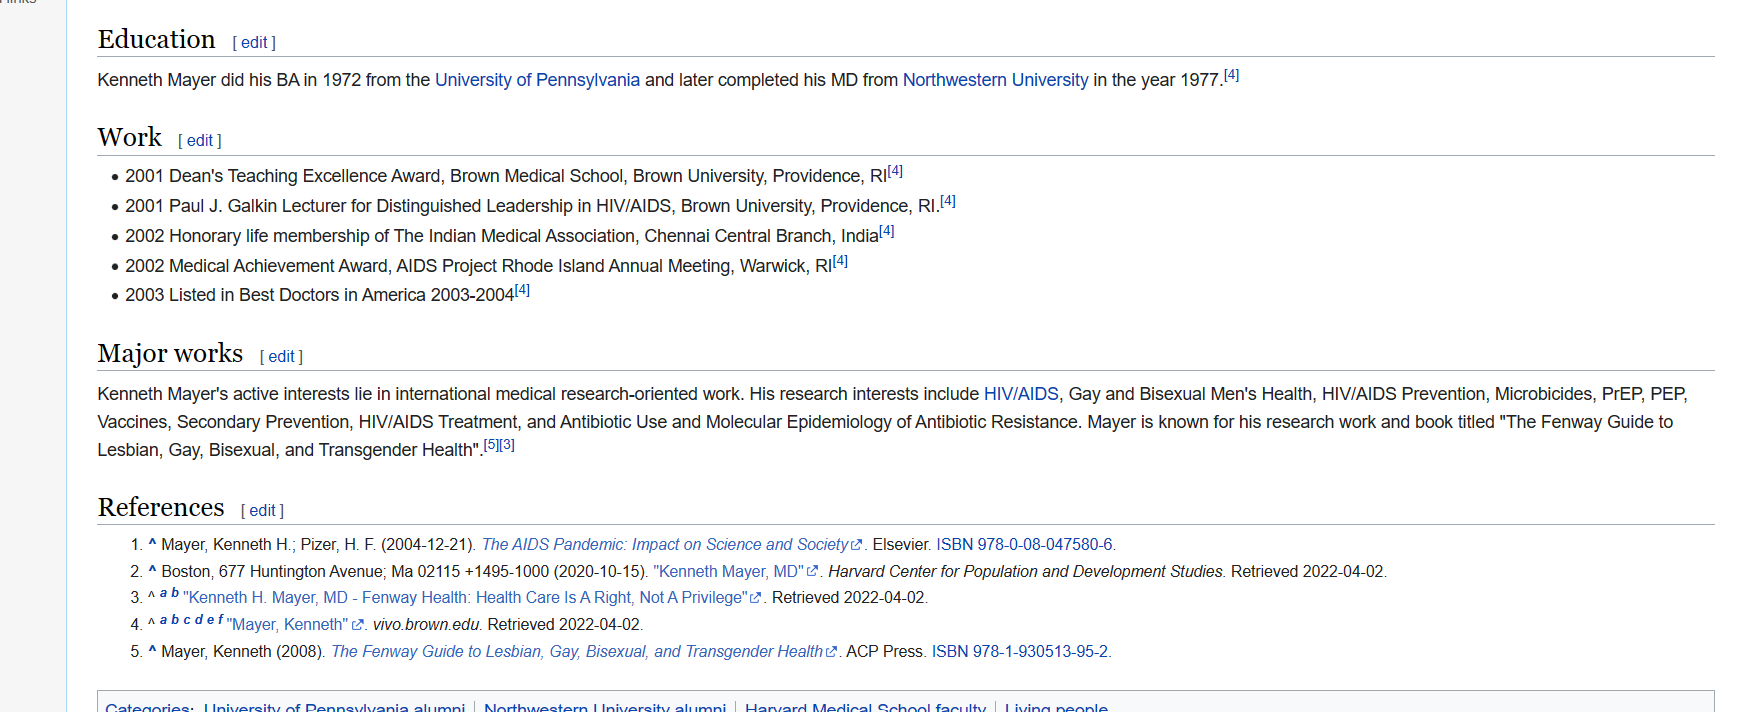This screenshot has width=1743, height=712.
Task: Open The AIDS Pandemic external link
Action: pyautogui.click(x=665, y=545)
